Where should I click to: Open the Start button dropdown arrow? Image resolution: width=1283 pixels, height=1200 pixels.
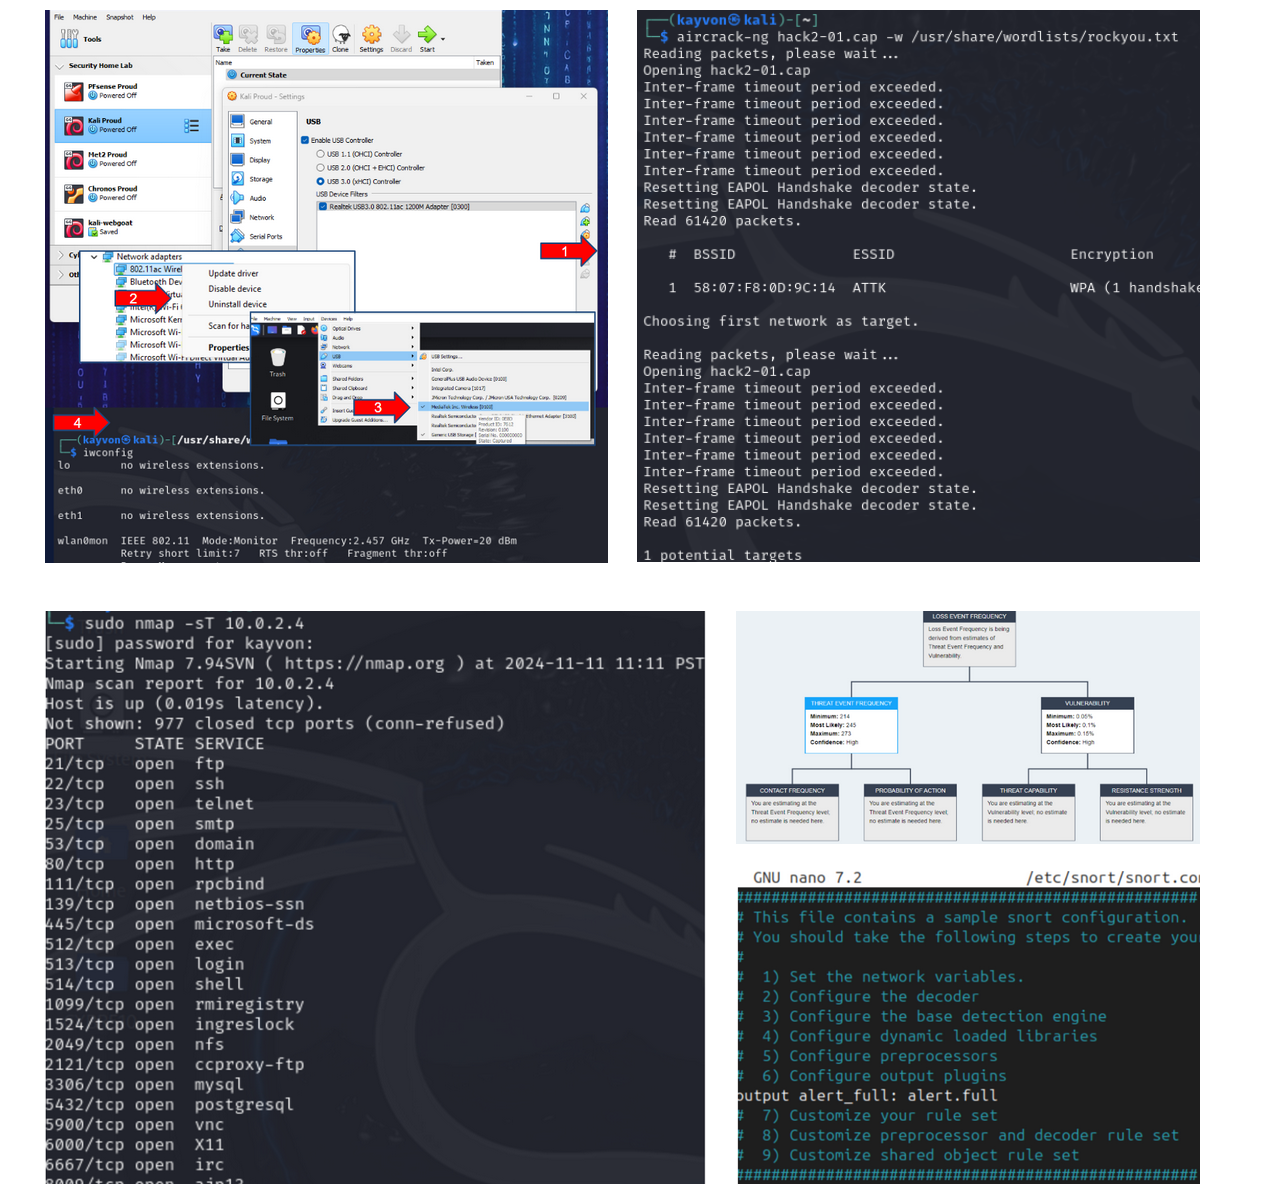[x=443, y=38]
